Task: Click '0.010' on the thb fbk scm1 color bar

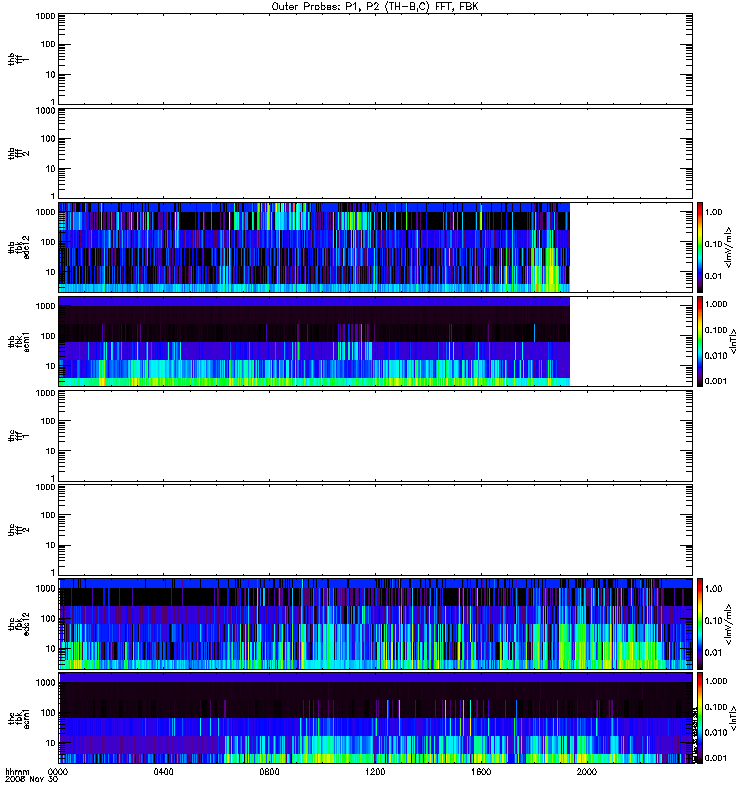Action: click(716, 356)
